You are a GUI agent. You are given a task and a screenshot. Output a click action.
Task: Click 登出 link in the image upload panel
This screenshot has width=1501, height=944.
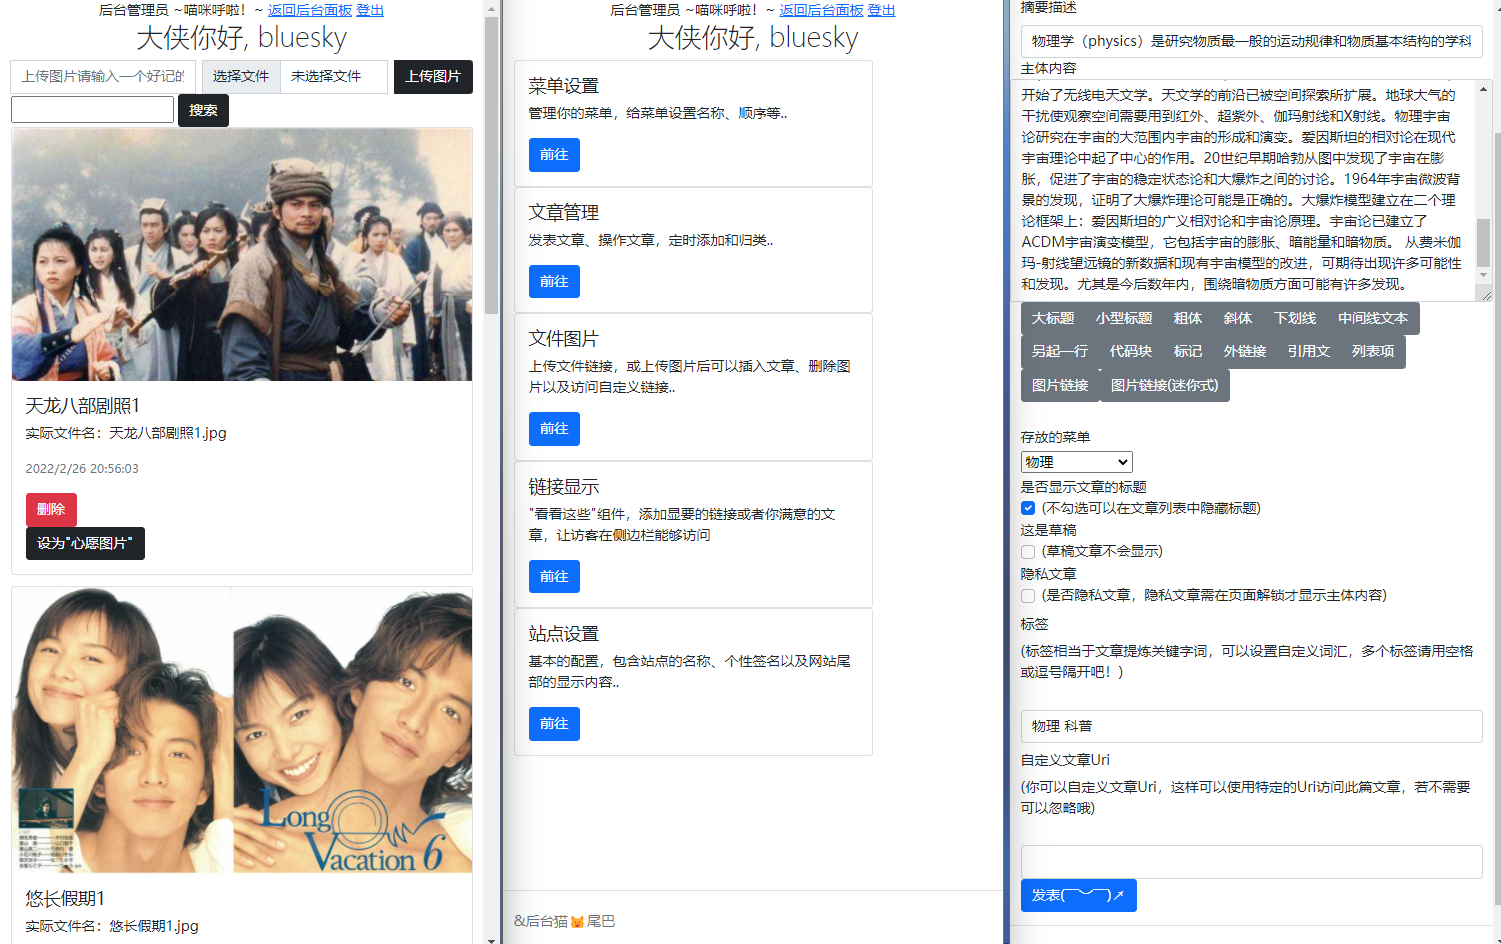click(370, 10)
